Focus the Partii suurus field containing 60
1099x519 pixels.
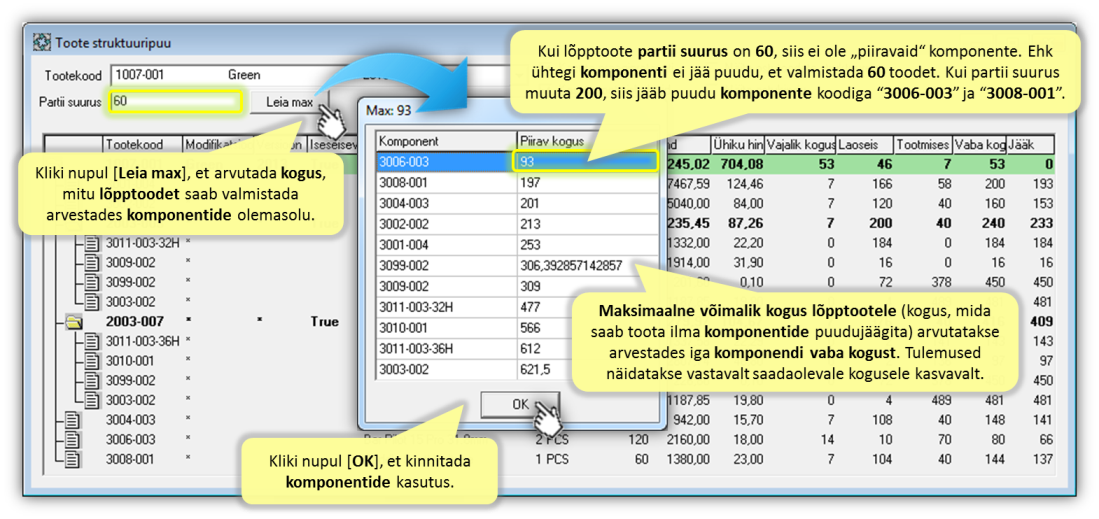click(177, 101)
